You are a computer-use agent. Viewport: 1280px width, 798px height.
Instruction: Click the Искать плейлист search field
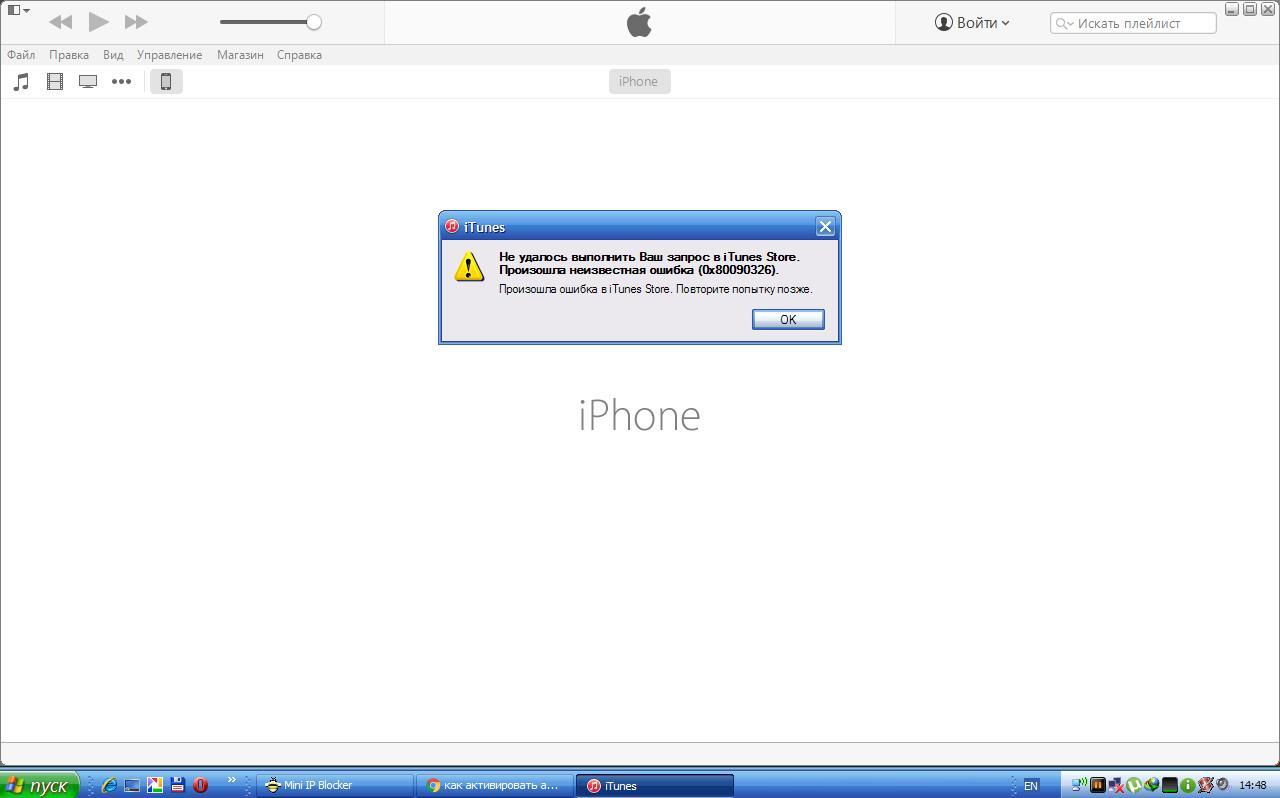[x=1133, y=23]
